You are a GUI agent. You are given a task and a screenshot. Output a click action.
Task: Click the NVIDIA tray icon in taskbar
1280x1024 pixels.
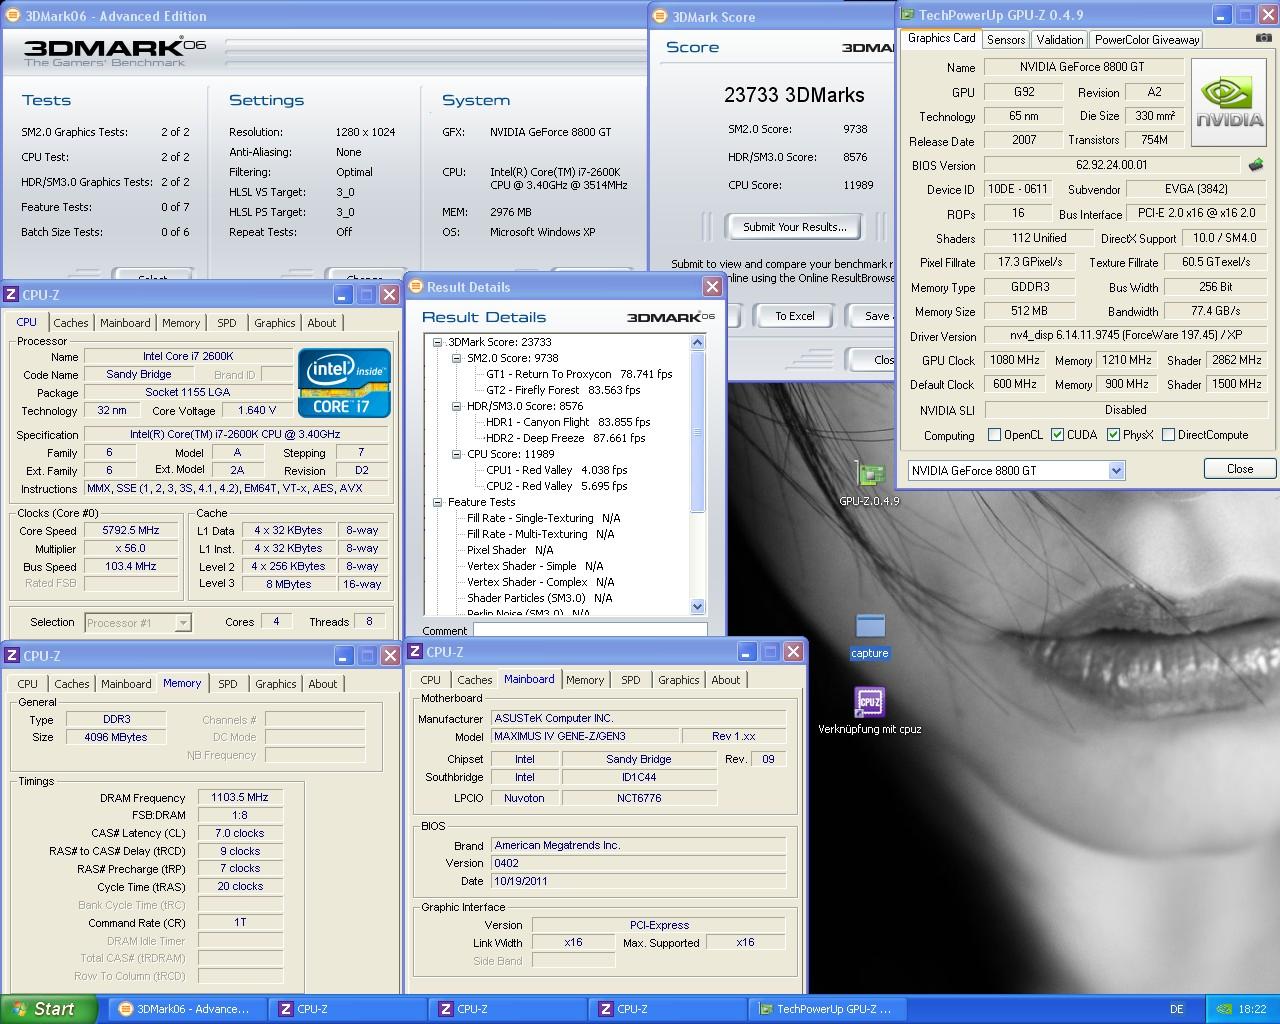(1222, 1009)
